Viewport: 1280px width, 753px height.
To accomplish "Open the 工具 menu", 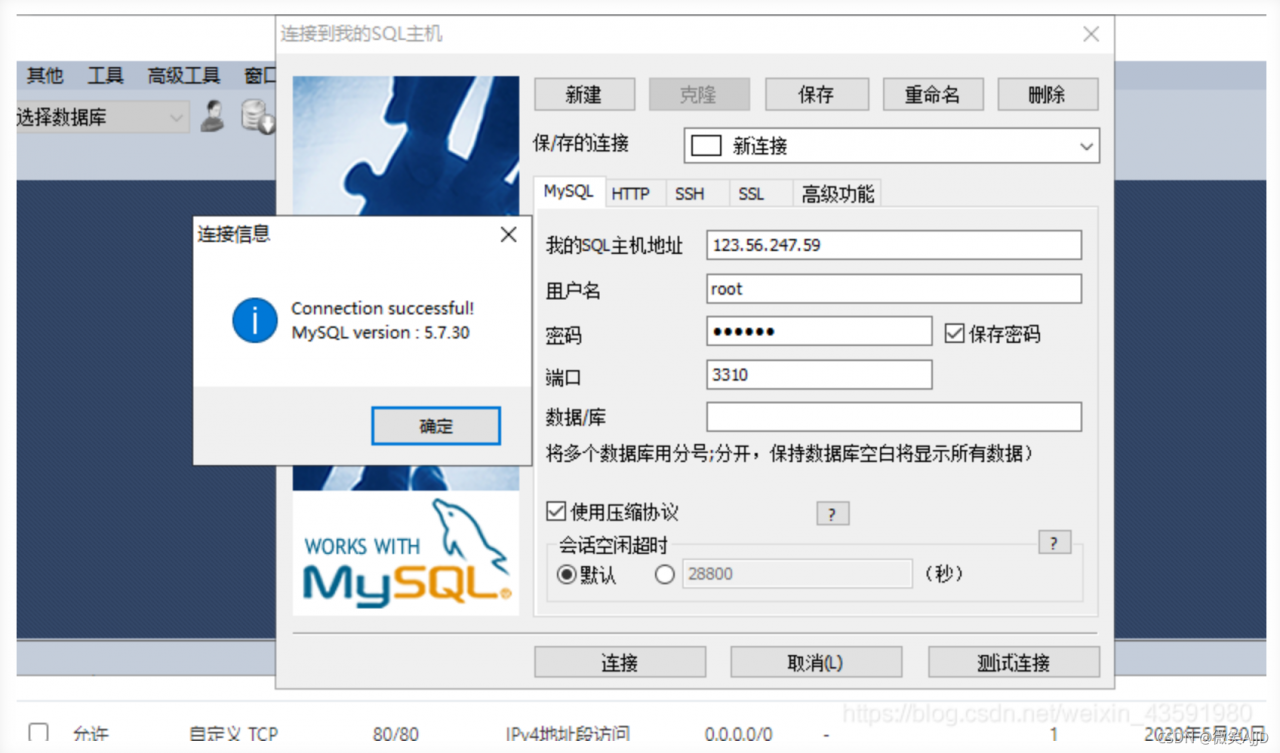I will click(105, 75).
